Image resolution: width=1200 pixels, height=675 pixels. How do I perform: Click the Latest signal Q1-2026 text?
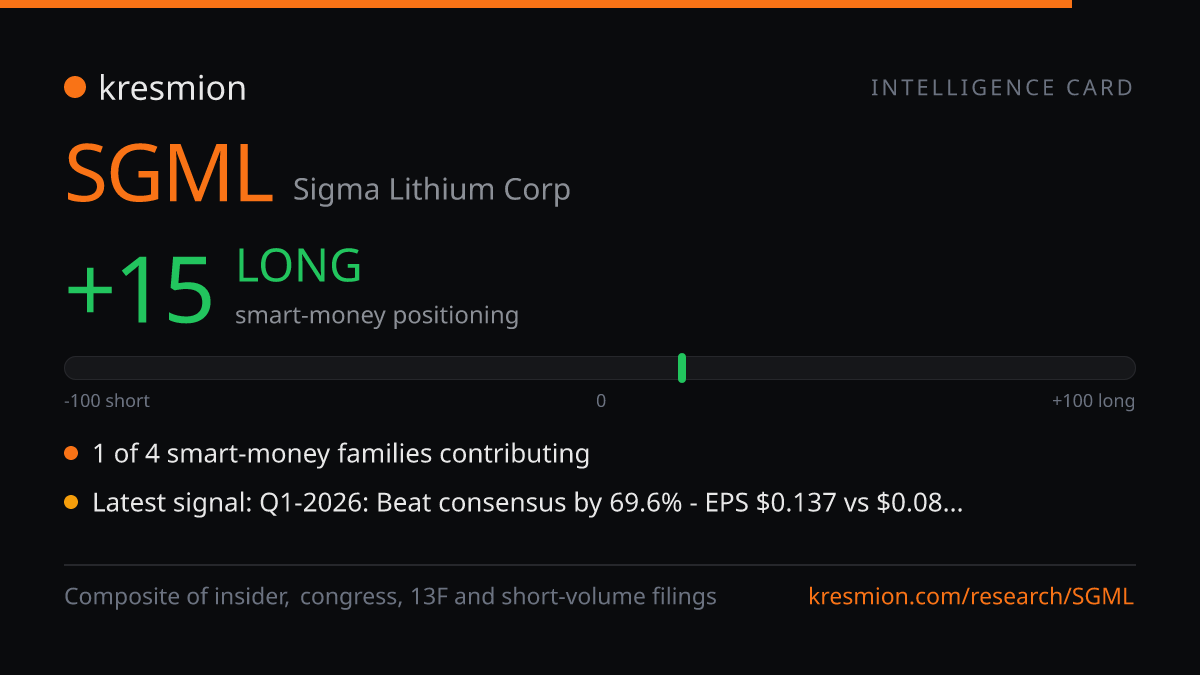pos(528,503)
